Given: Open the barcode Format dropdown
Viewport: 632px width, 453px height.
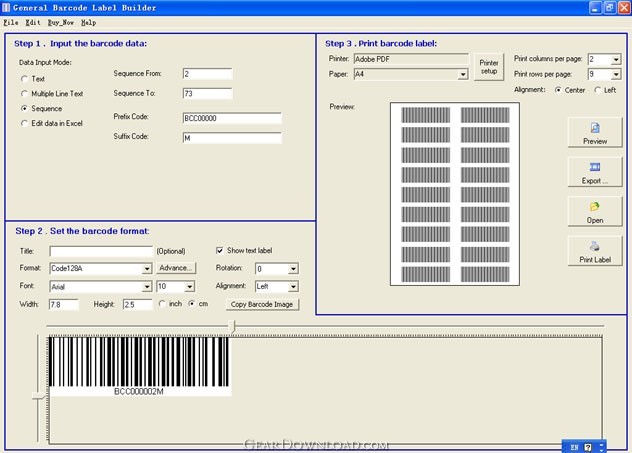Looking at the screenshot, I should 147,268.
